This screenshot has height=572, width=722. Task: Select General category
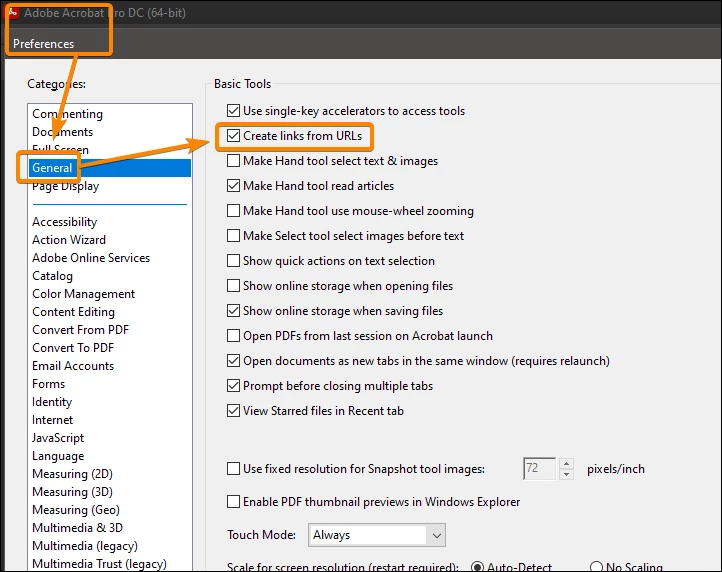[110, 168]
